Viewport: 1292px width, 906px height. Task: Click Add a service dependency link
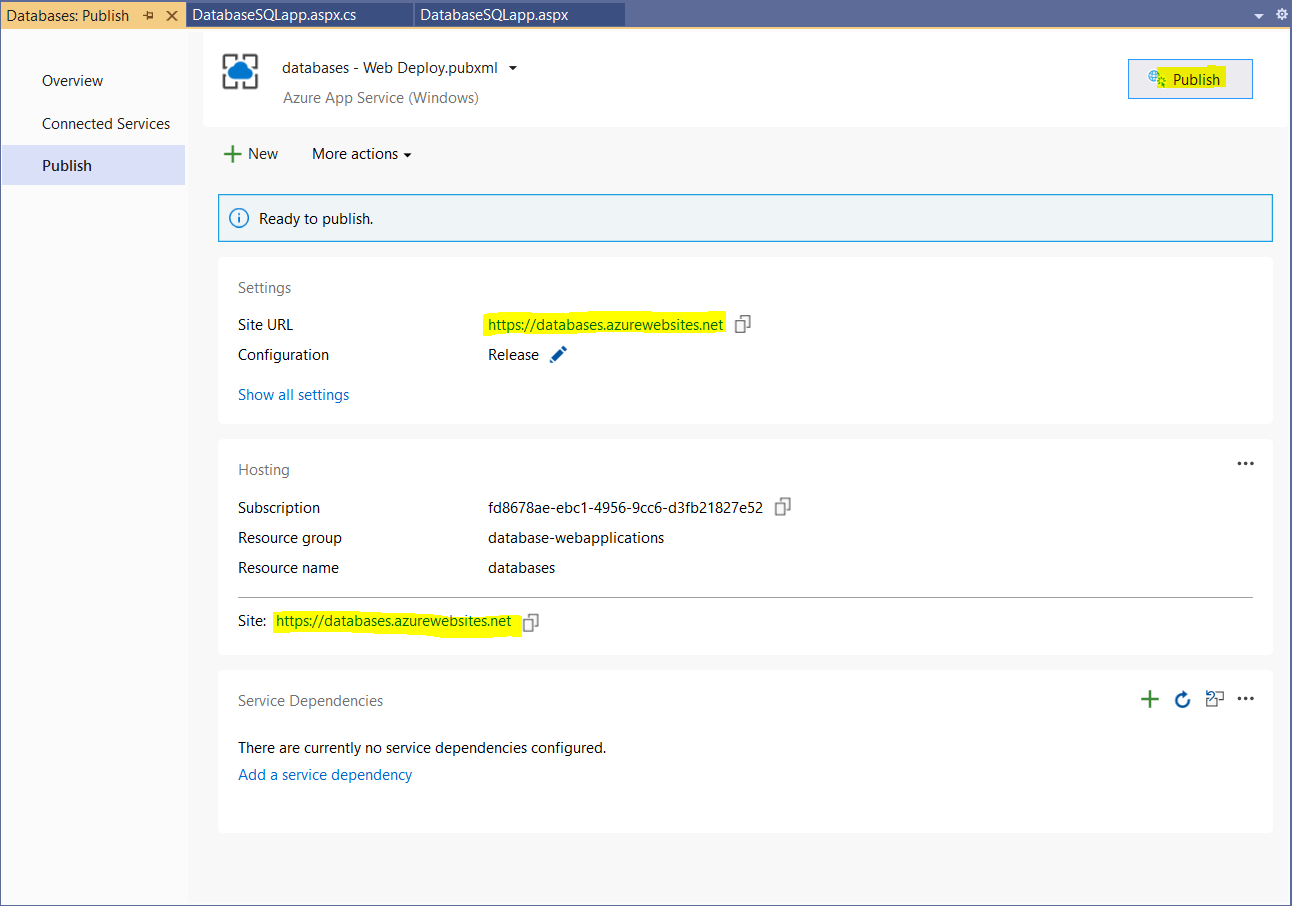coord(325,775)
